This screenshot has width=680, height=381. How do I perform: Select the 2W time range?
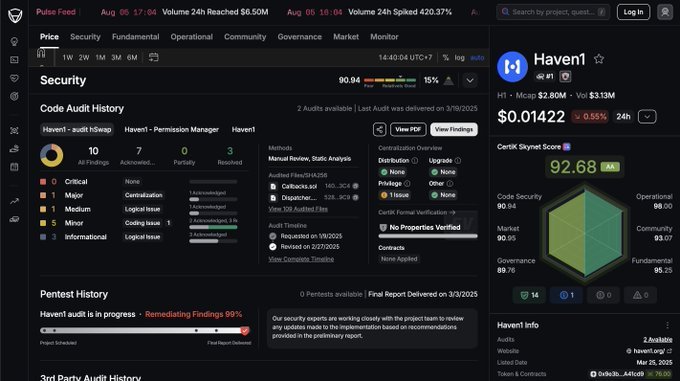pos(84,57)
